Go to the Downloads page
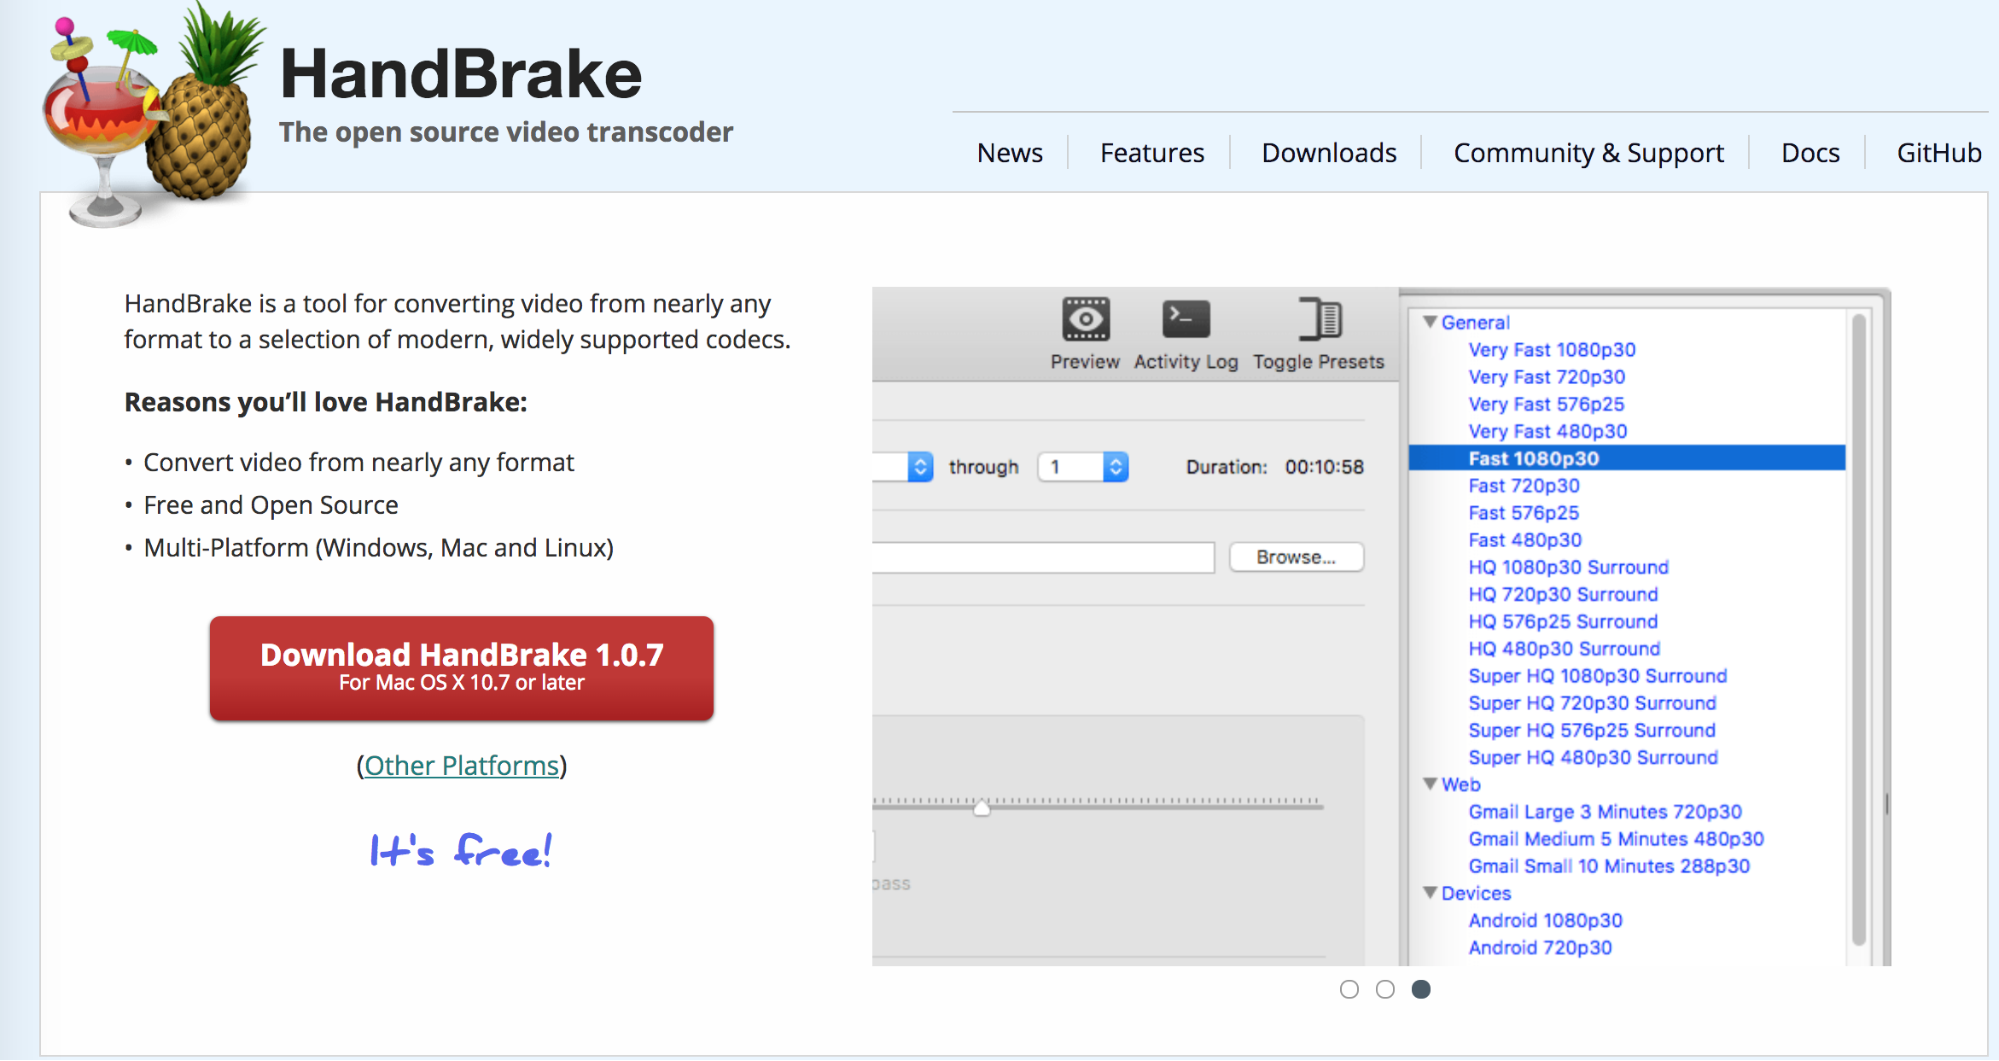This screenshot has width=1999, height=1061. point(1329,153)
